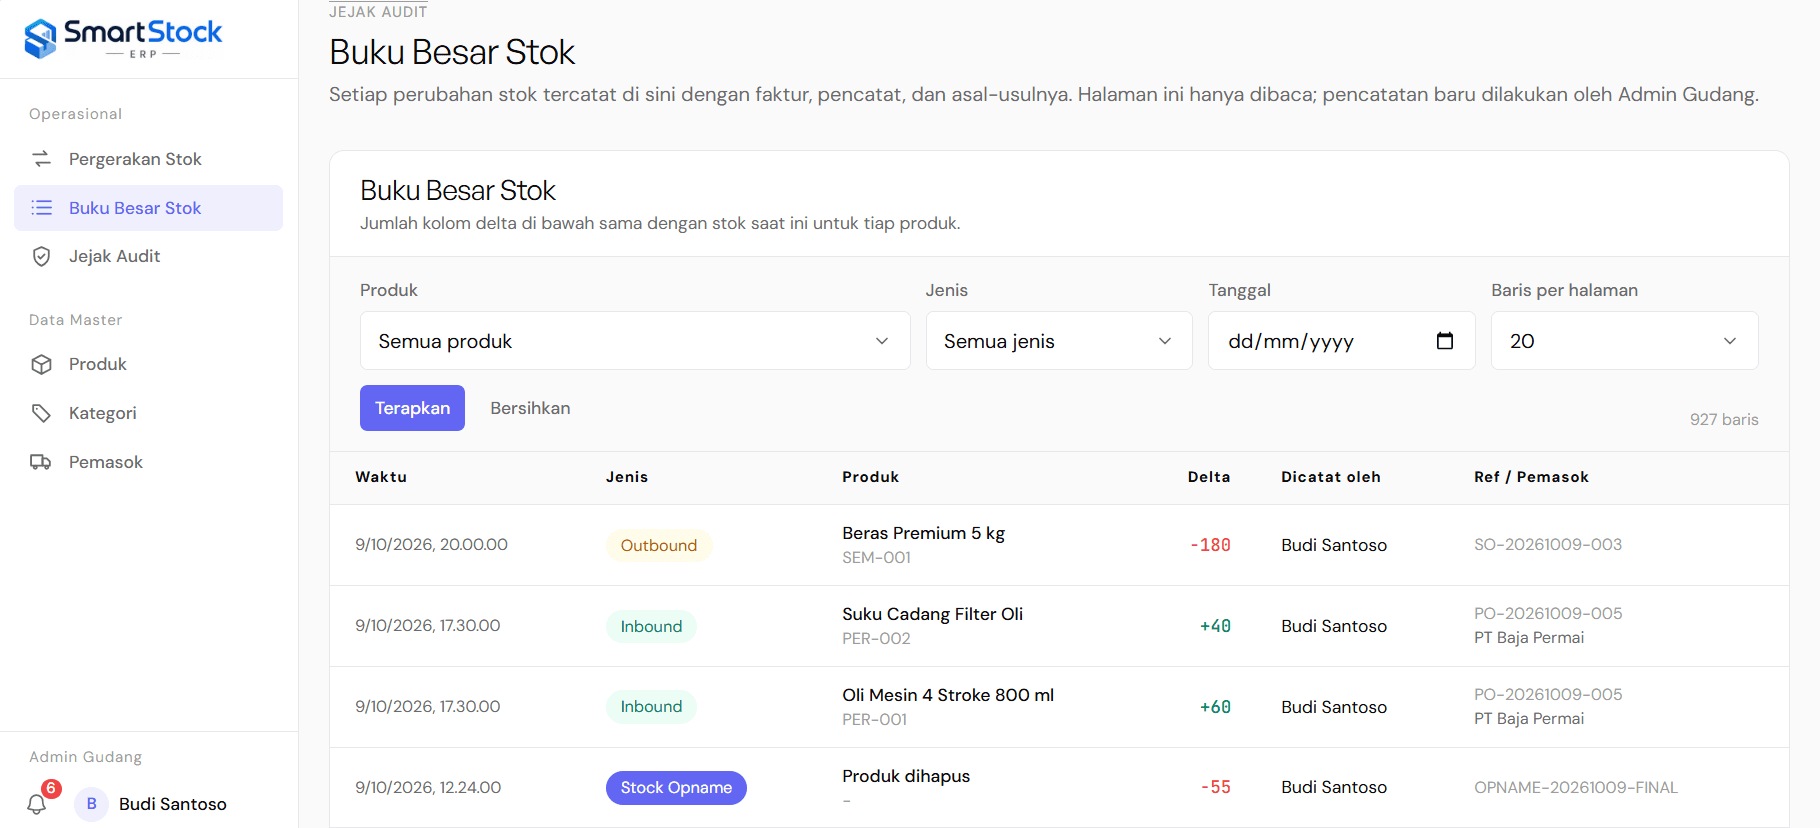
Task: Click the Delta column header
Action: pyautogui.click(x=1209, y=477)
